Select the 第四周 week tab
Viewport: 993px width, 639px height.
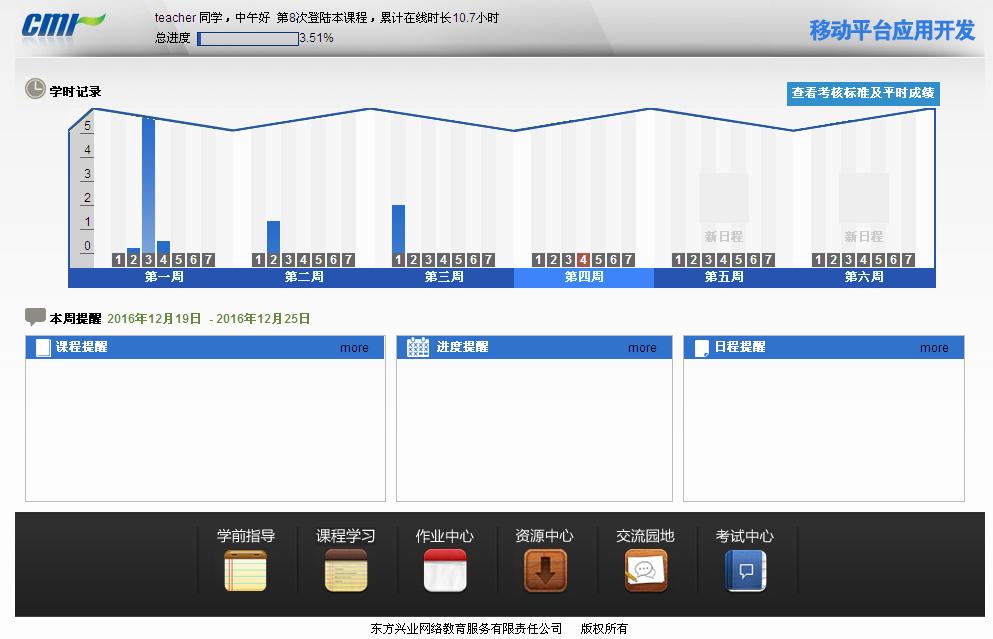584,277
